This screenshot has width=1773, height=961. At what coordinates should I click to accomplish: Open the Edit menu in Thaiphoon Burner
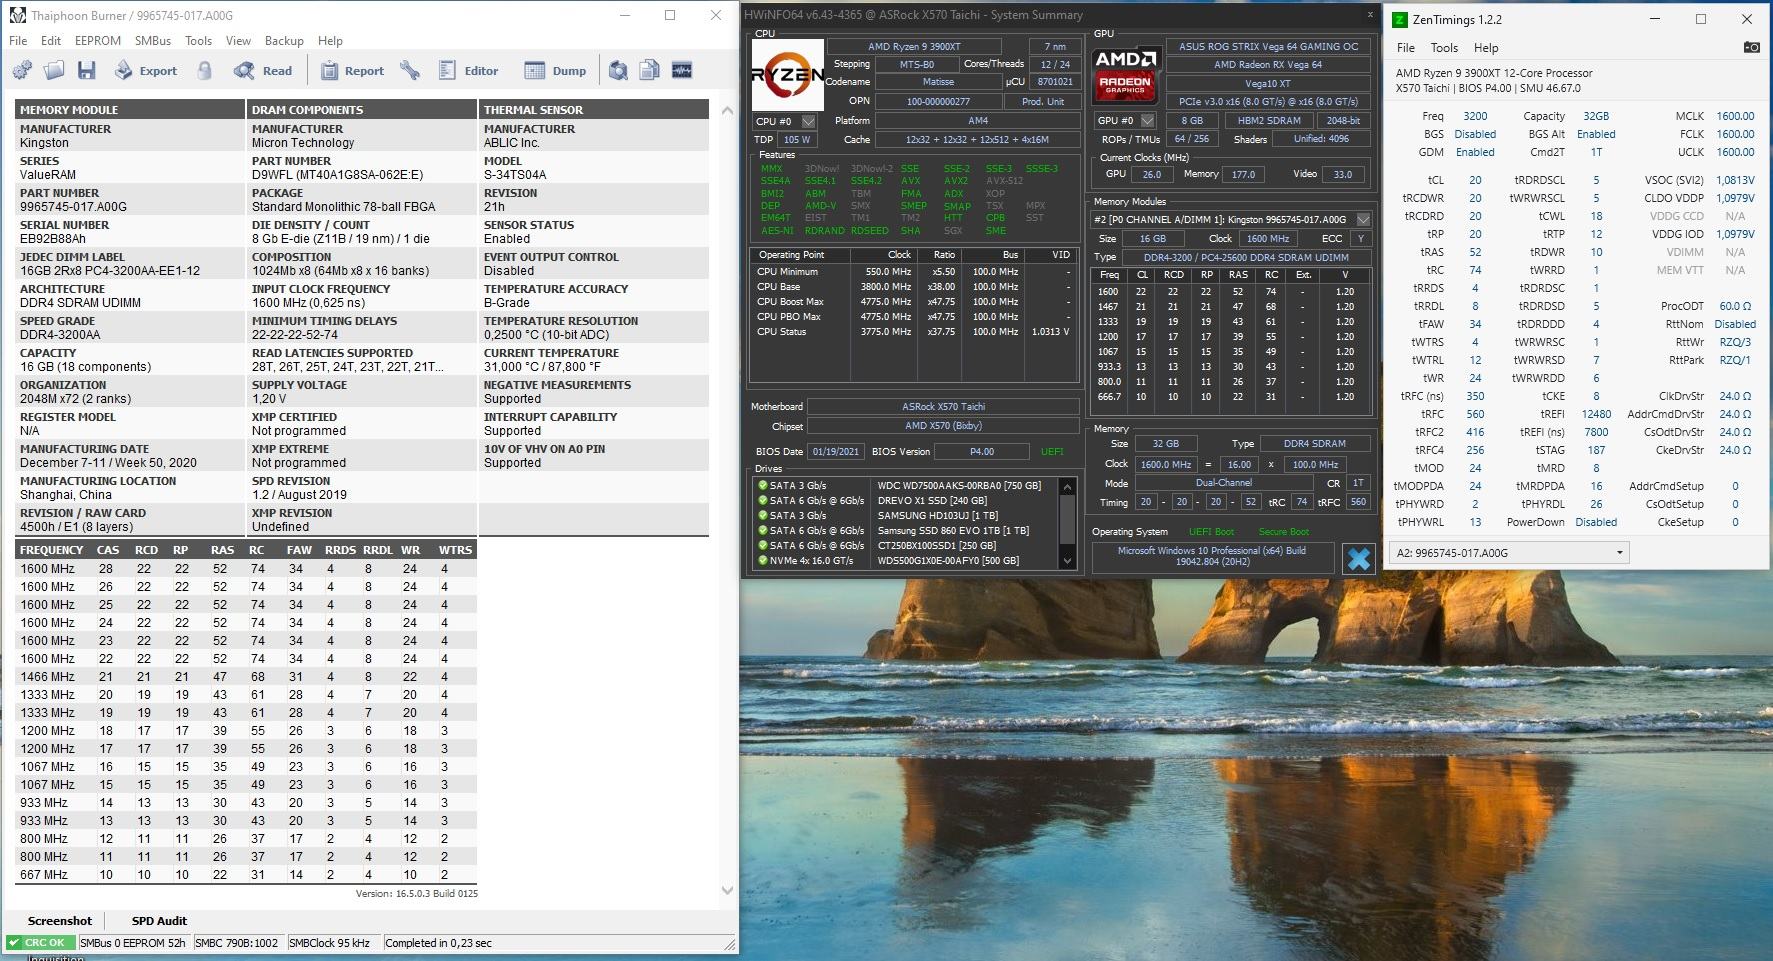(x=51, y=41)
